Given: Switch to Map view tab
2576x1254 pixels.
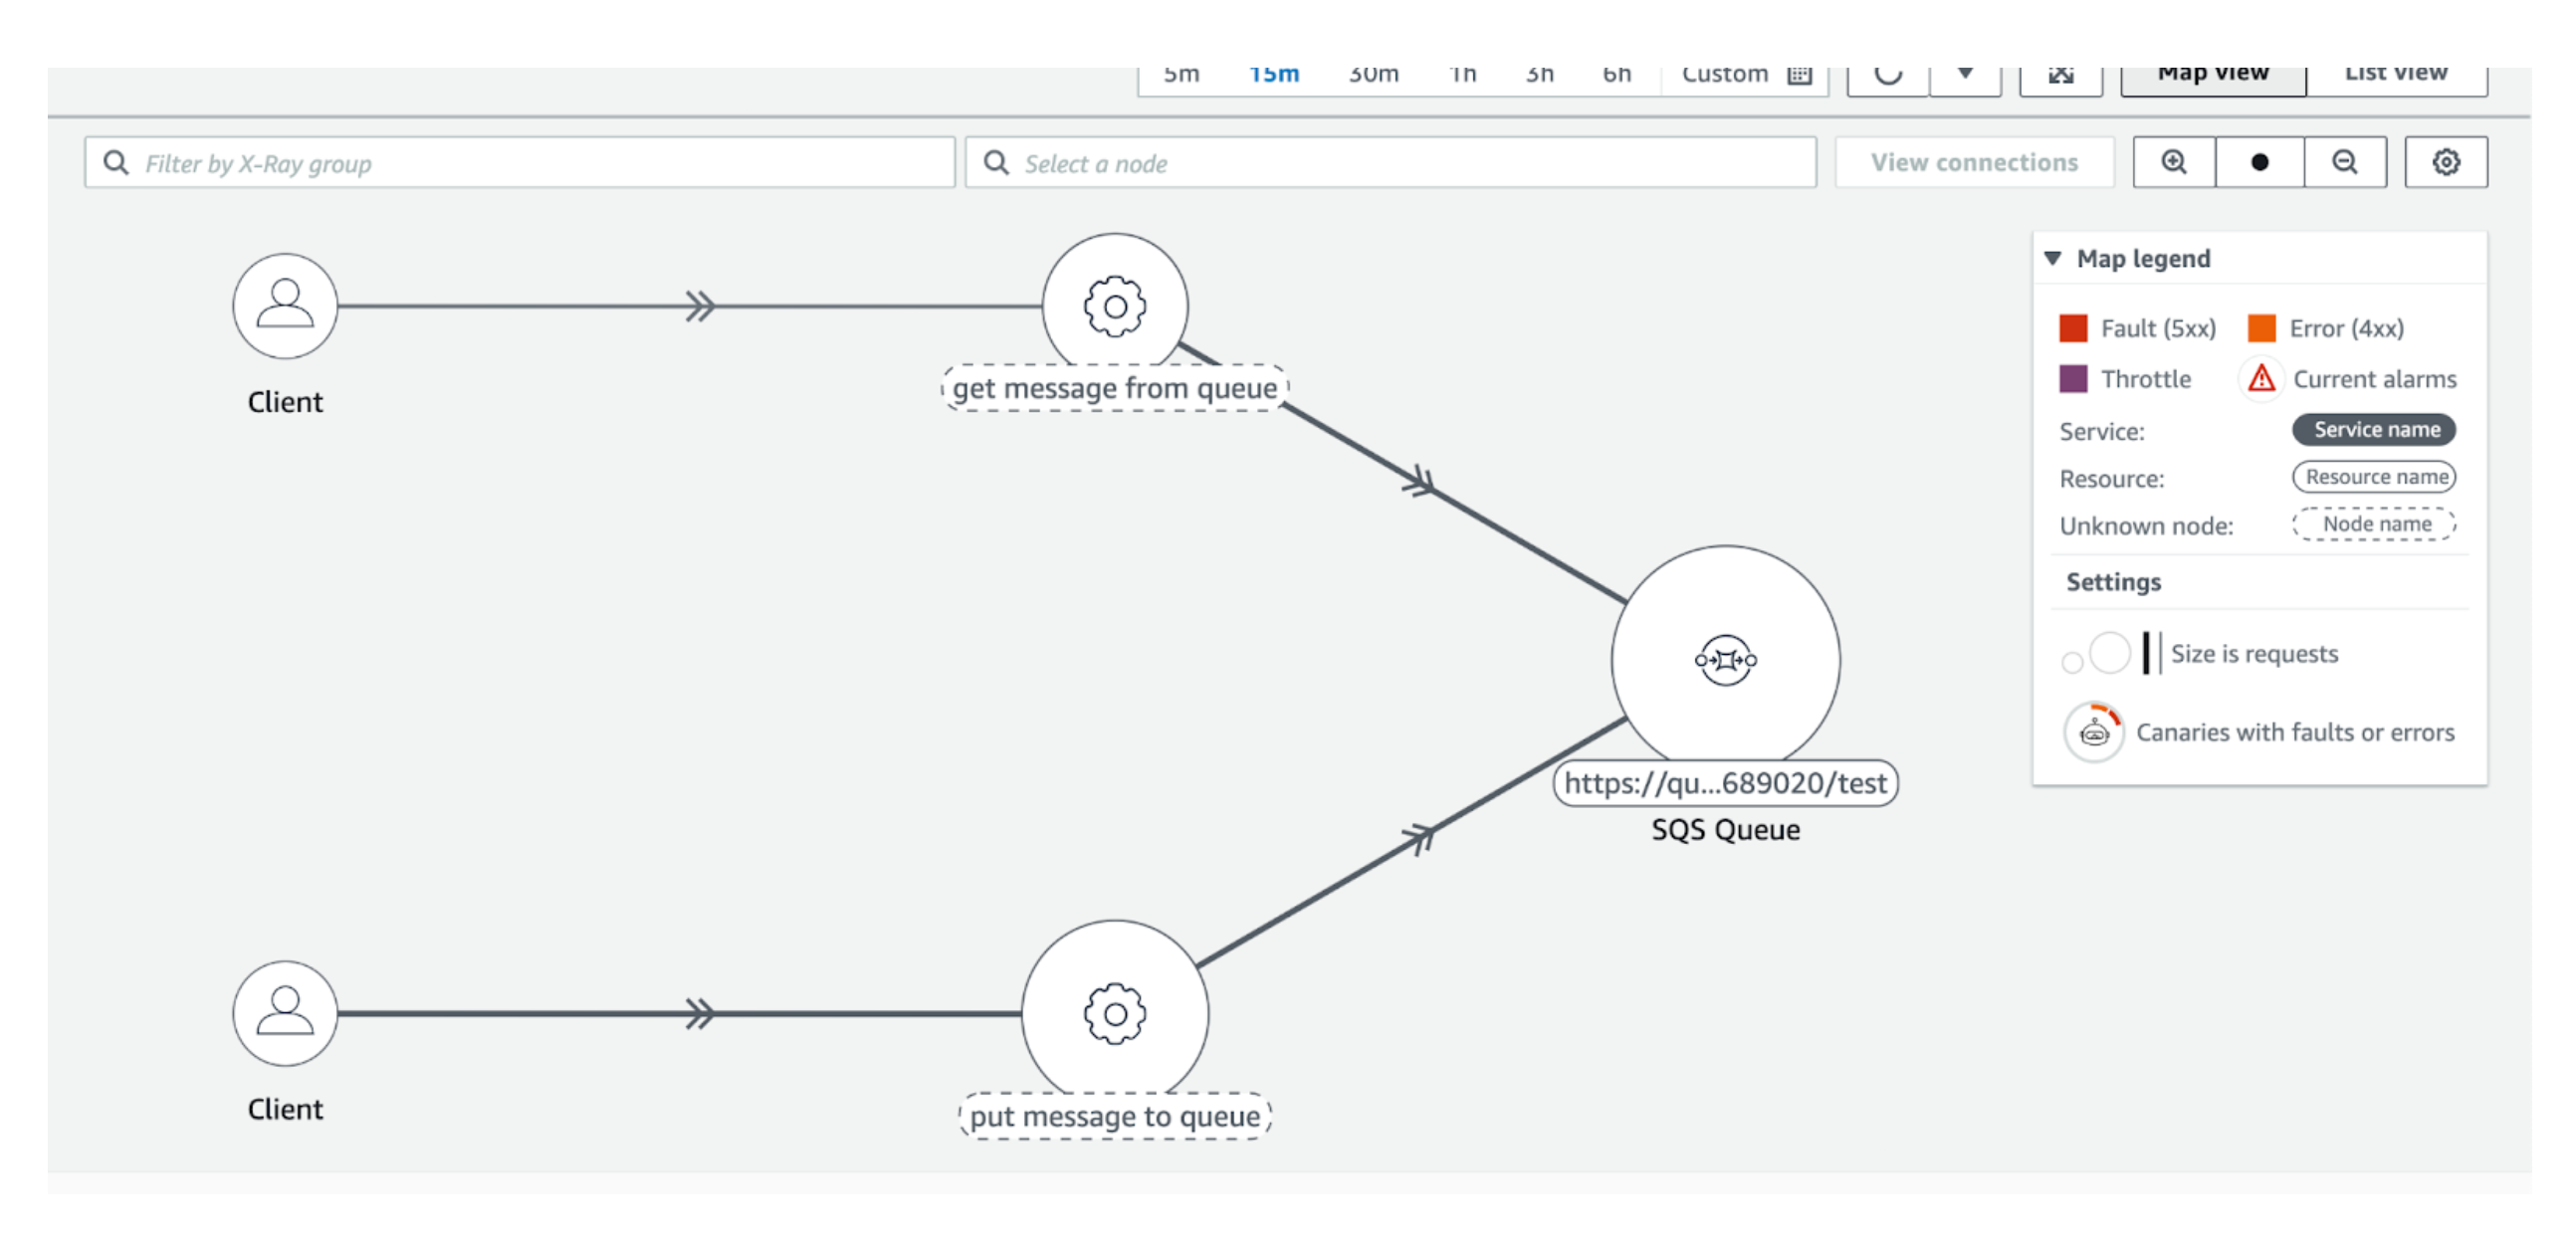Looking at the screenshot, I should click(x=2212, y=76).
